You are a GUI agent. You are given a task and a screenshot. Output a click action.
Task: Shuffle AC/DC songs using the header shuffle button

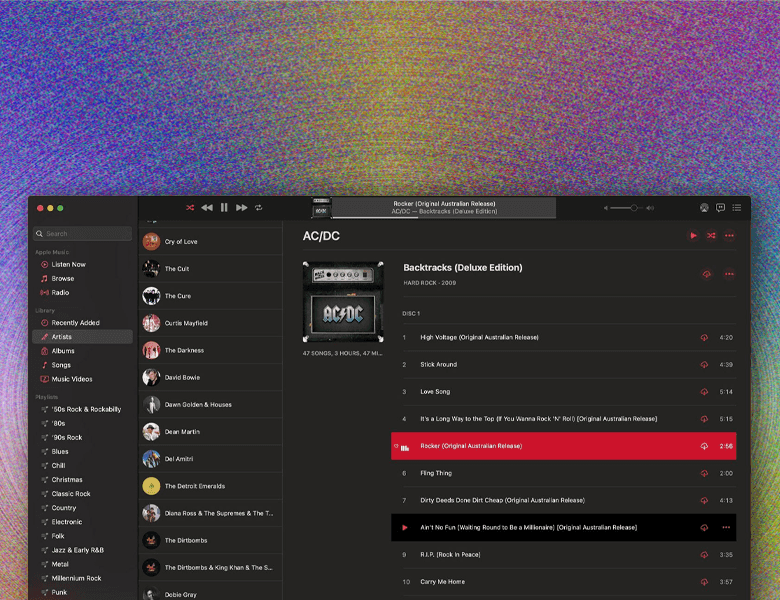click(x=711, y=236)
